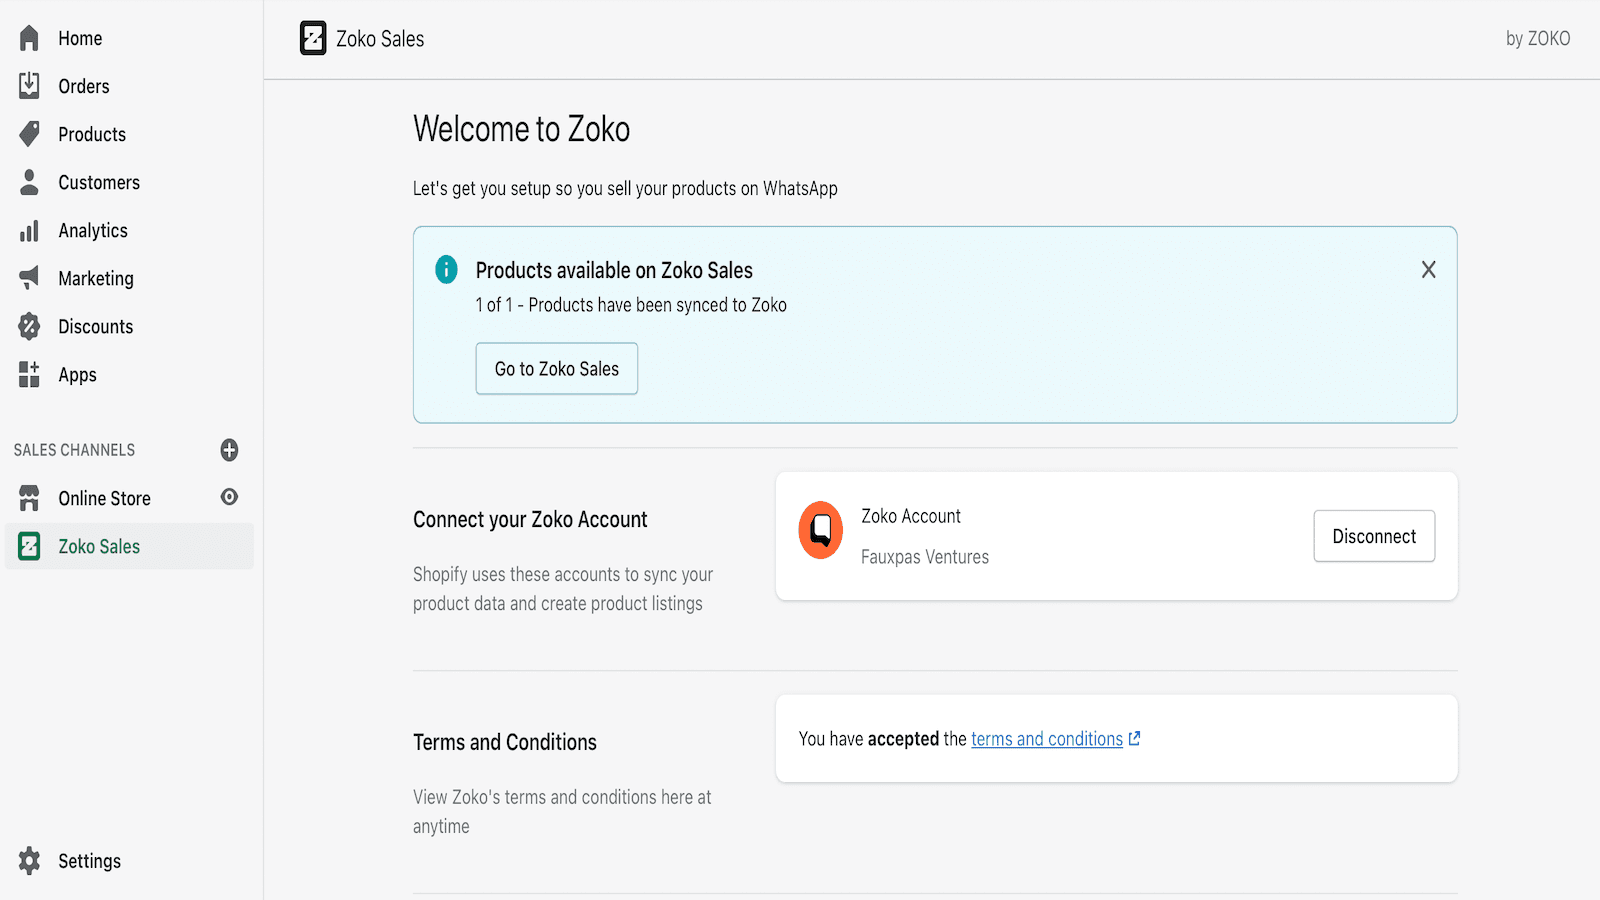The width and height of the screenshot is (1600, 900).
Task: Click the Products tag icon
Action: click(x=30, y=134)
